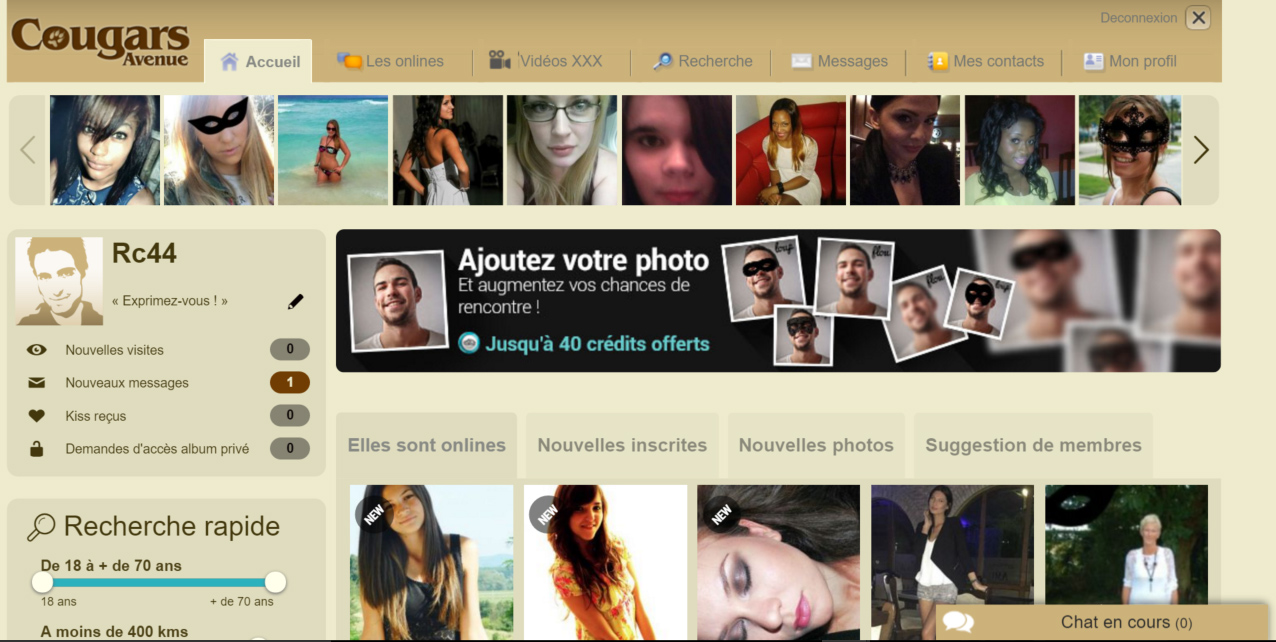1276x642 pixels.
Task: Open carousel close-up photo of dark-haired face
Action: (677, 150)
